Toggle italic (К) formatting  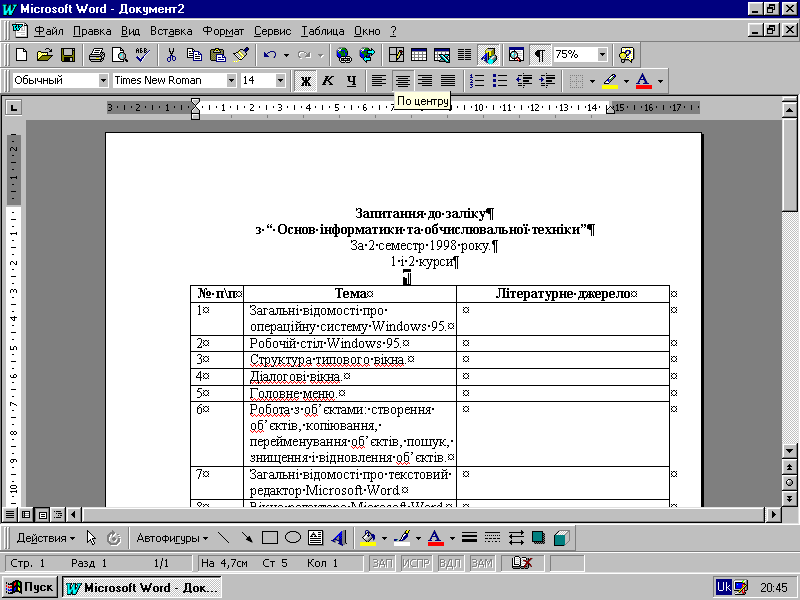[328, 81]
